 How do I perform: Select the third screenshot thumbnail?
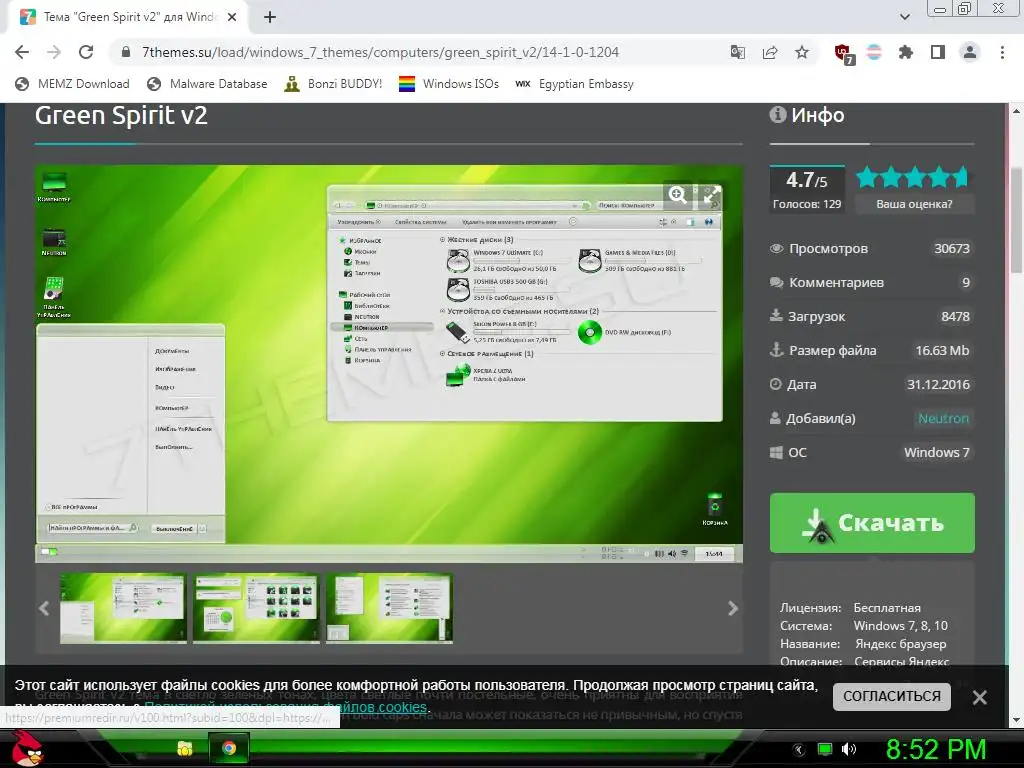click(389, 608)
